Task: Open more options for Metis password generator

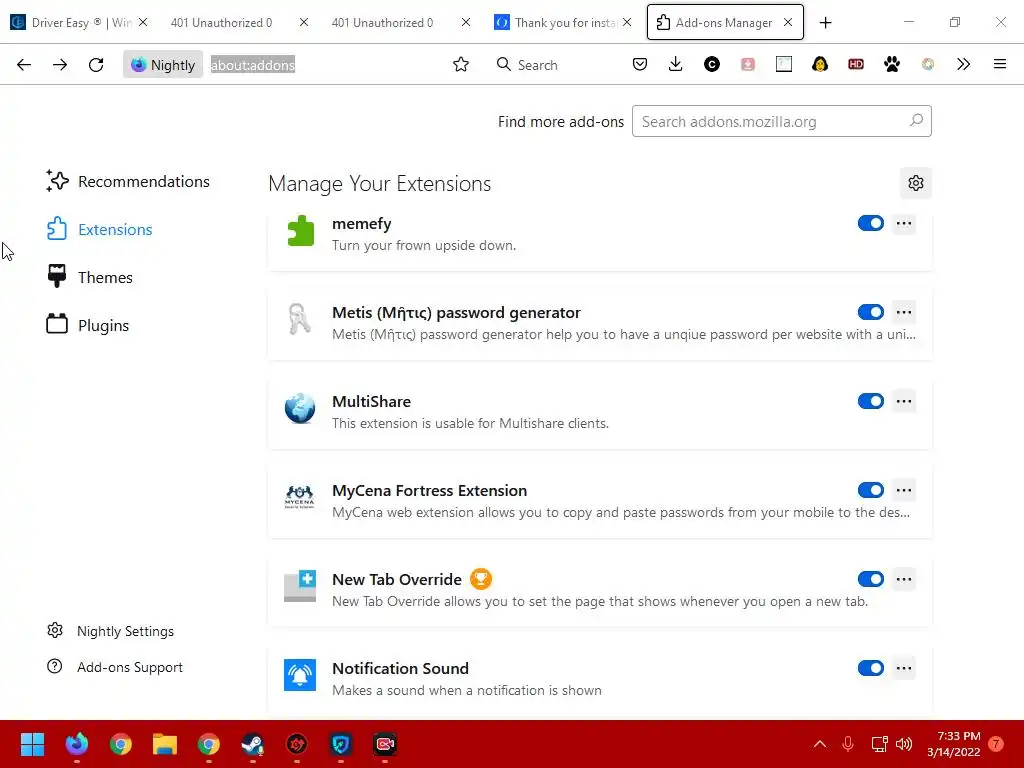Action: click(904, 312)
